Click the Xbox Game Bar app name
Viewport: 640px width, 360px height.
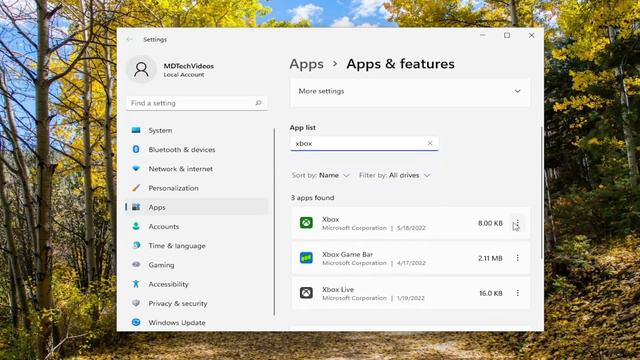tap(347, 254)
